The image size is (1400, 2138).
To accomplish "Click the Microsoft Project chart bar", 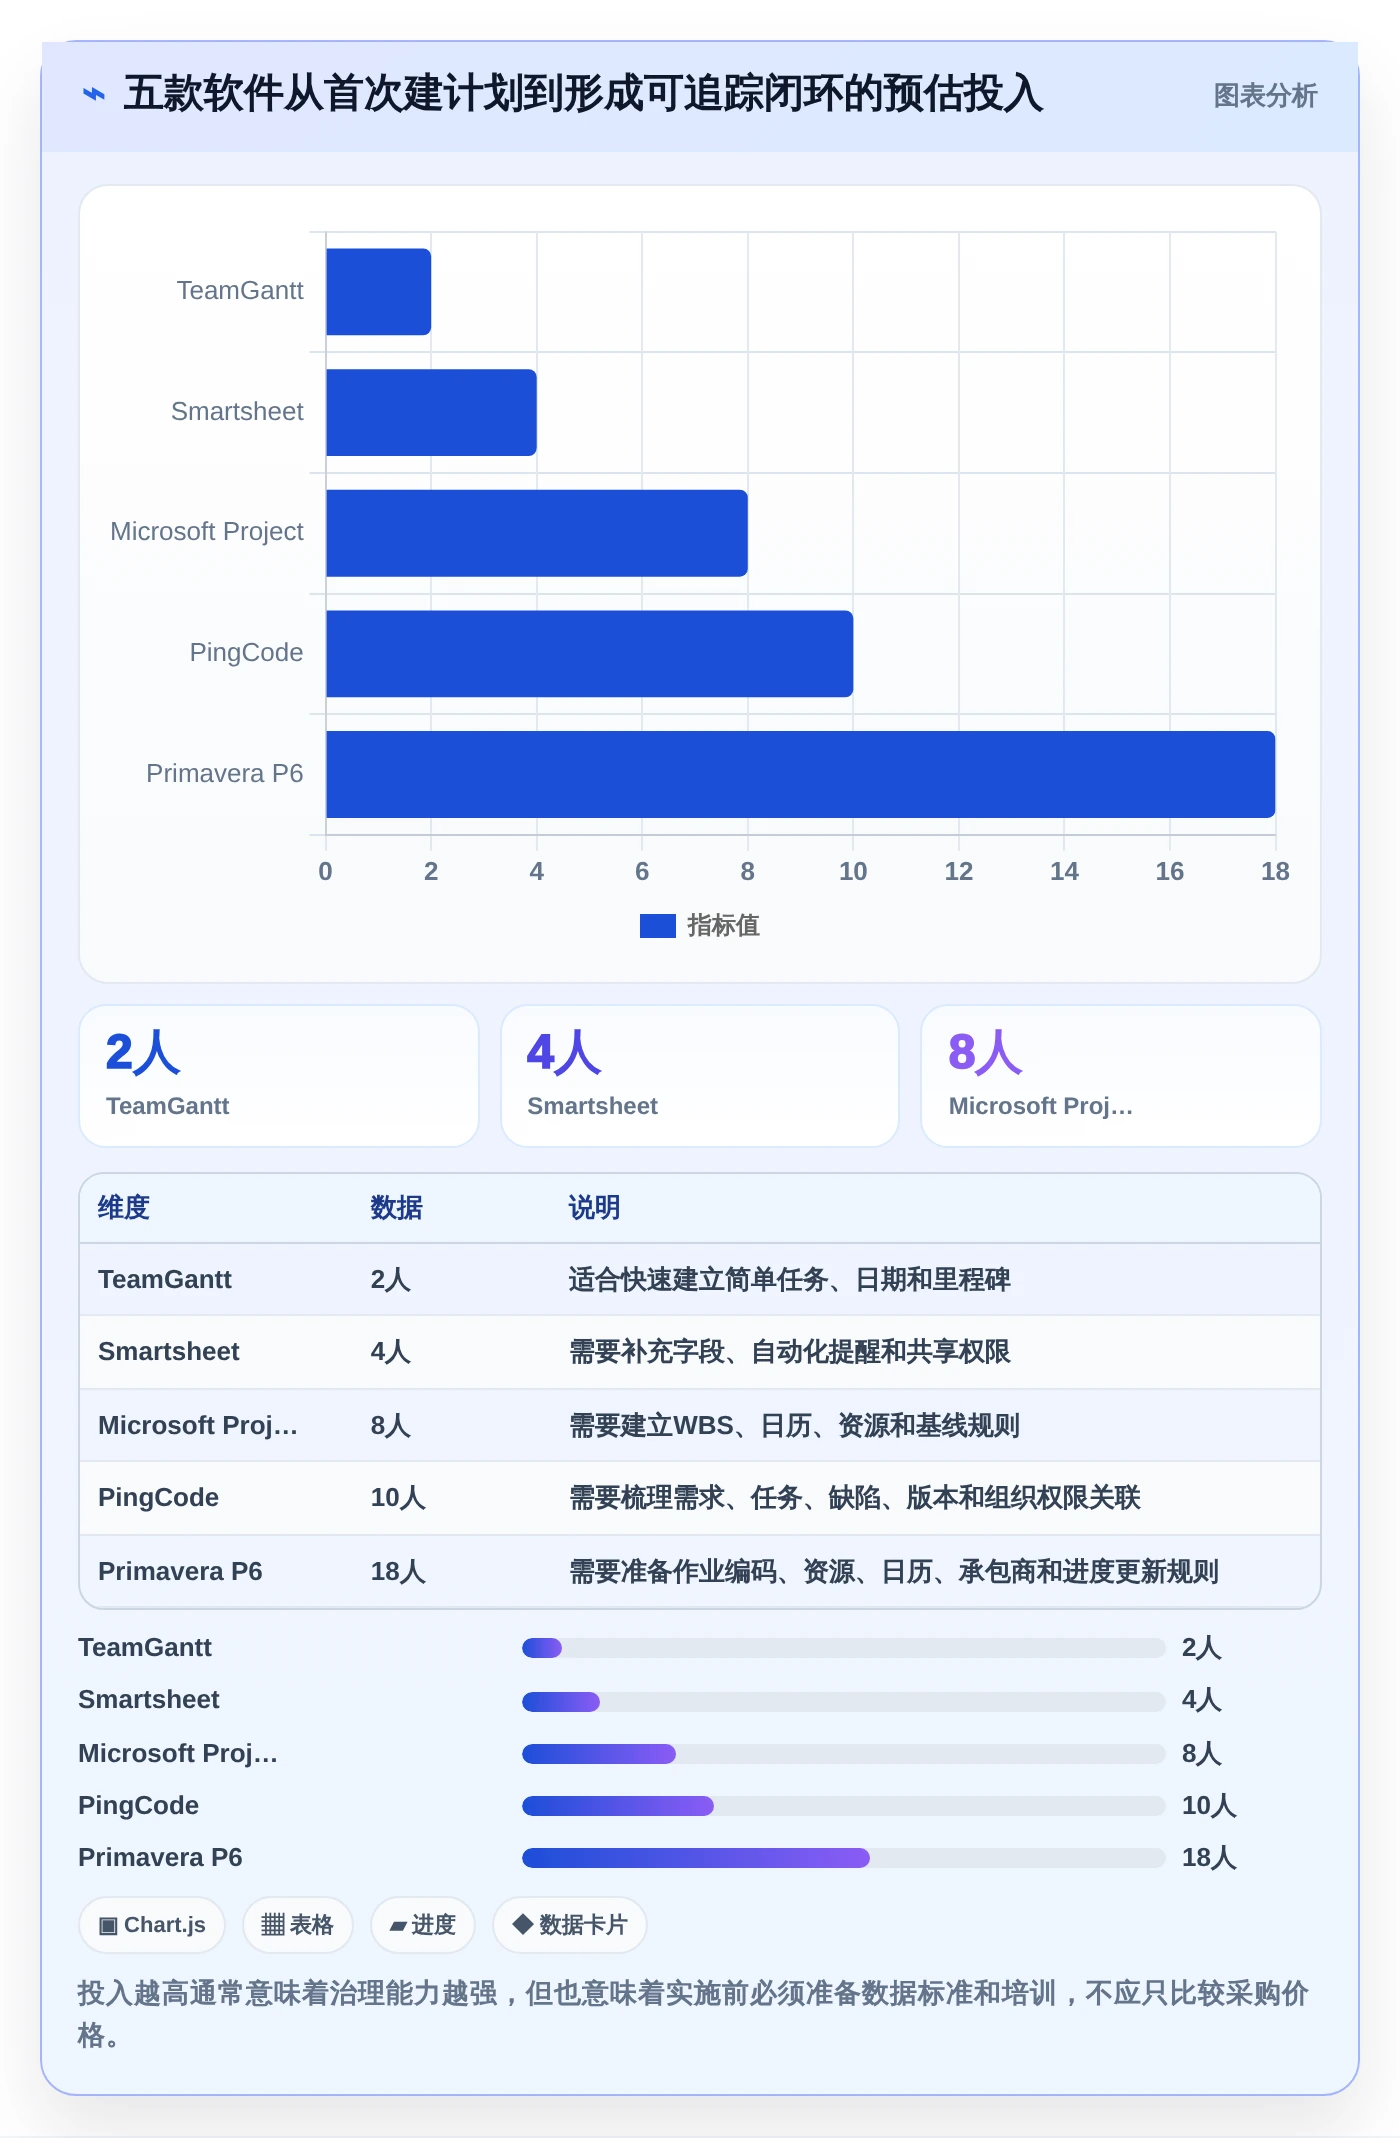I will click(x=537, y=533).
